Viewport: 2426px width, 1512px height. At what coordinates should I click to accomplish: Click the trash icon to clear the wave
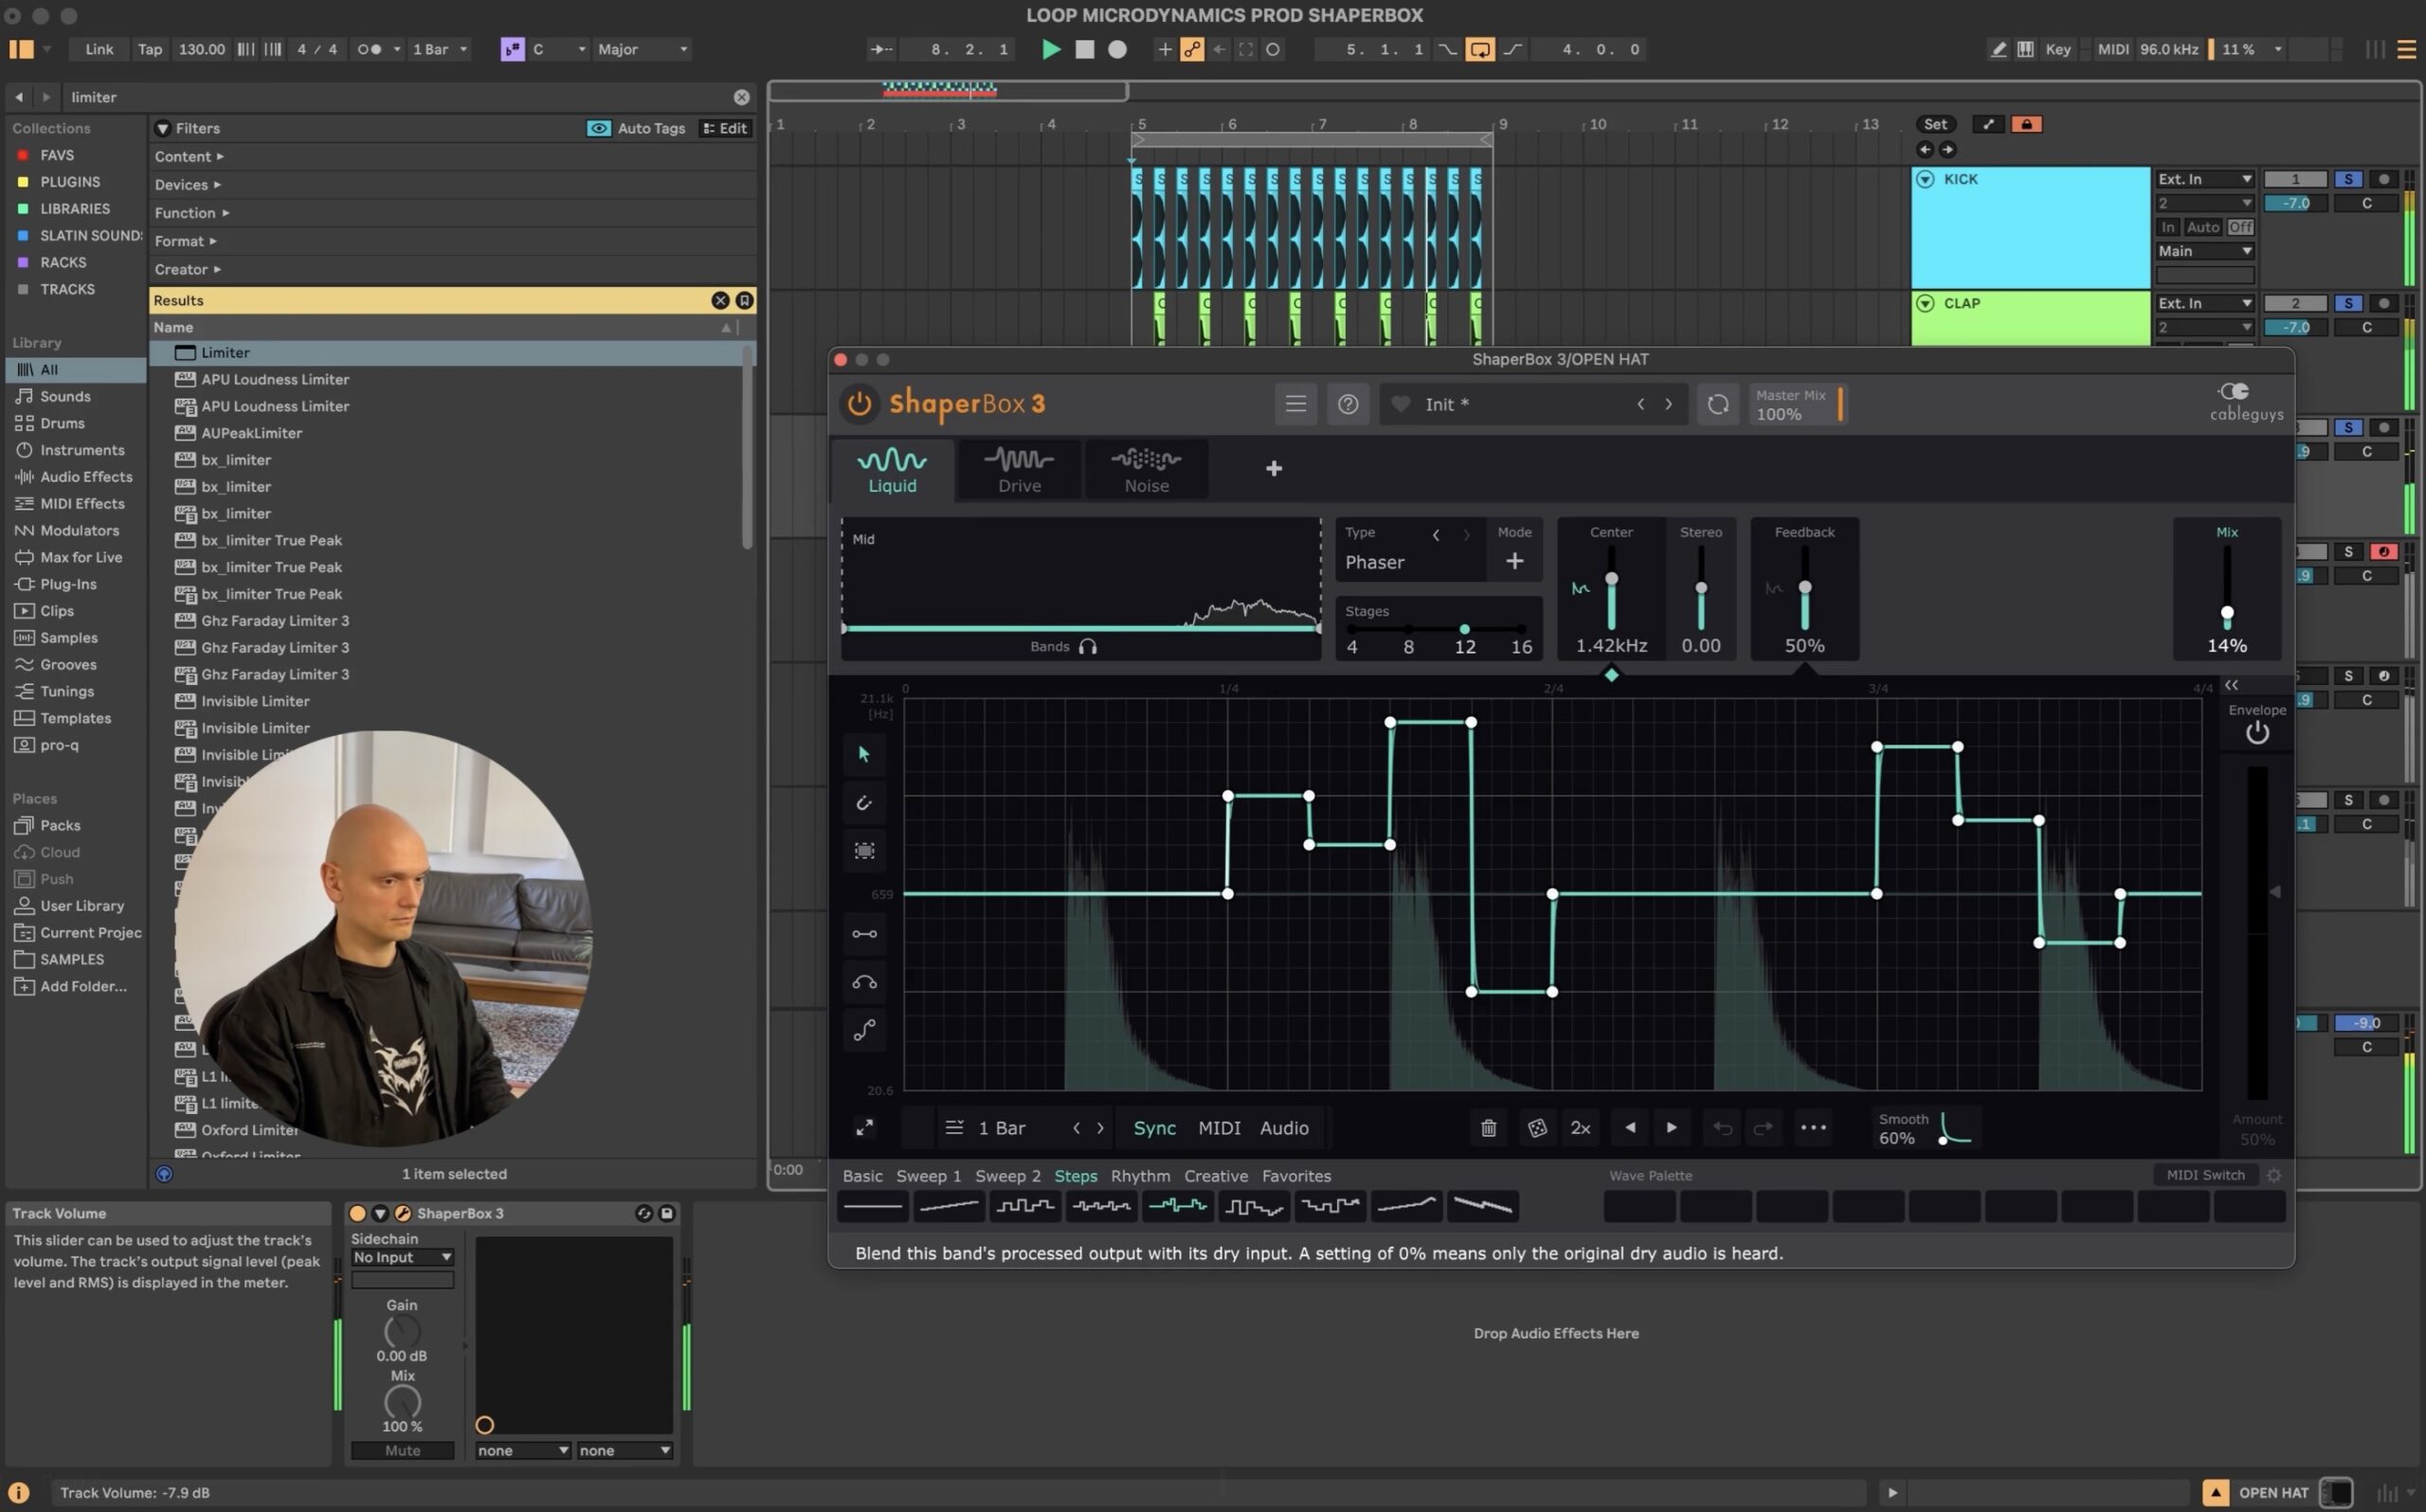pyautogui.click(x=1488, y=1128)
